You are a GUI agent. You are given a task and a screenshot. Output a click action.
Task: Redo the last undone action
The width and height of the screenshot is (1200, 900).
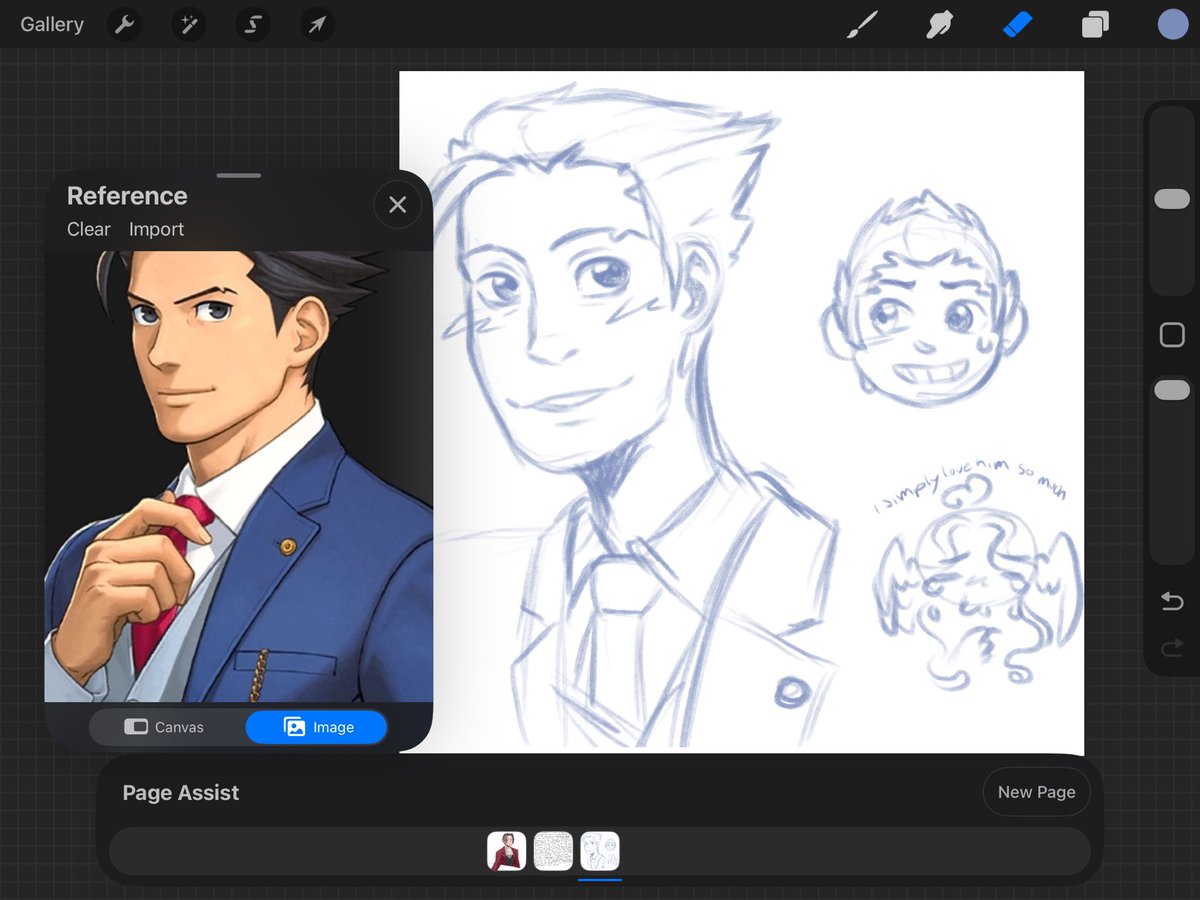[1172, 650]
